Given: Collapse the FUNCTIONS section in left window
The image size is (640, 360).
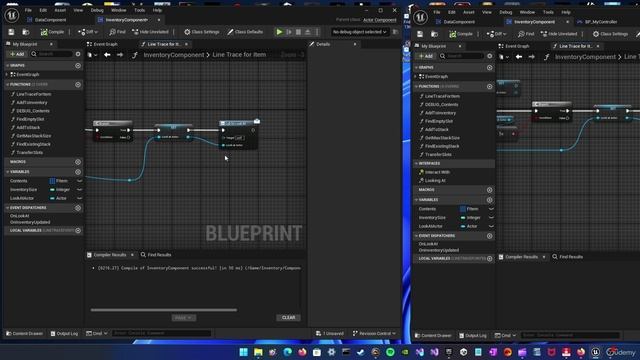Looking at the screenshot, I should click(7, 84).
